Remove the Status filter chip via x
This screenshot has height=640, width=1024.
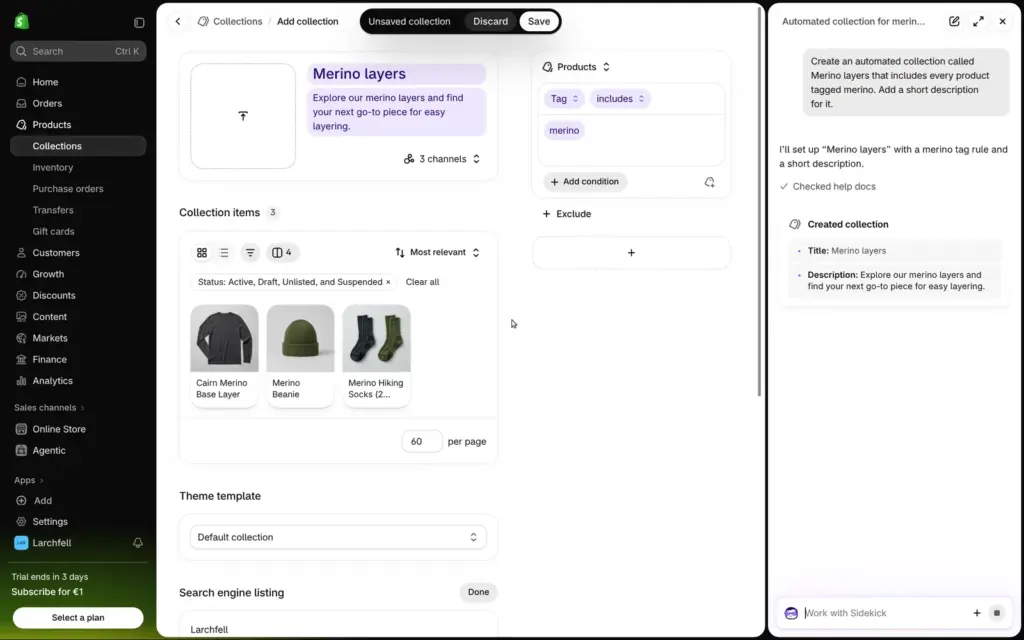pos(388,282)
